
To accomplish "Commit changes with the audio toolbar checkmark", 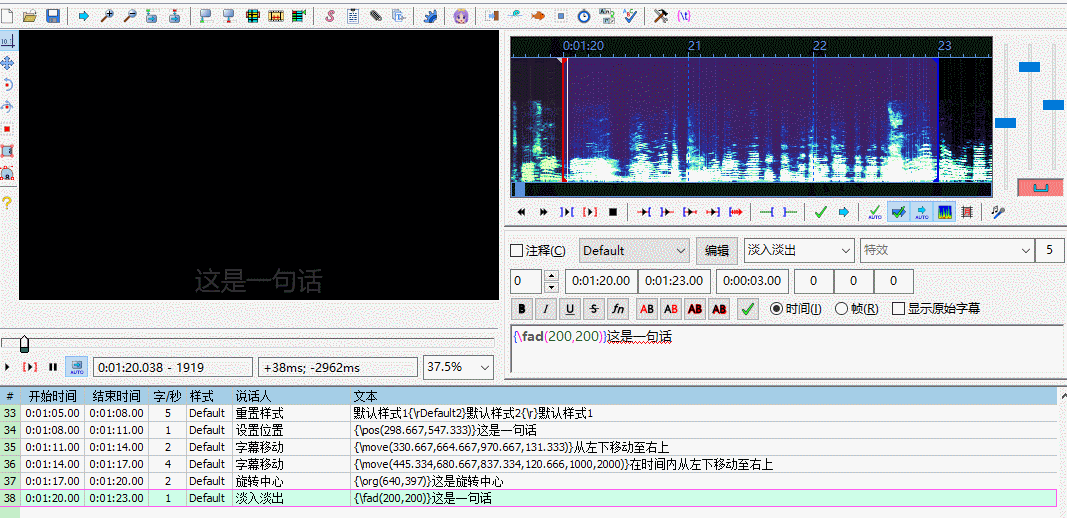I will 820,212.
